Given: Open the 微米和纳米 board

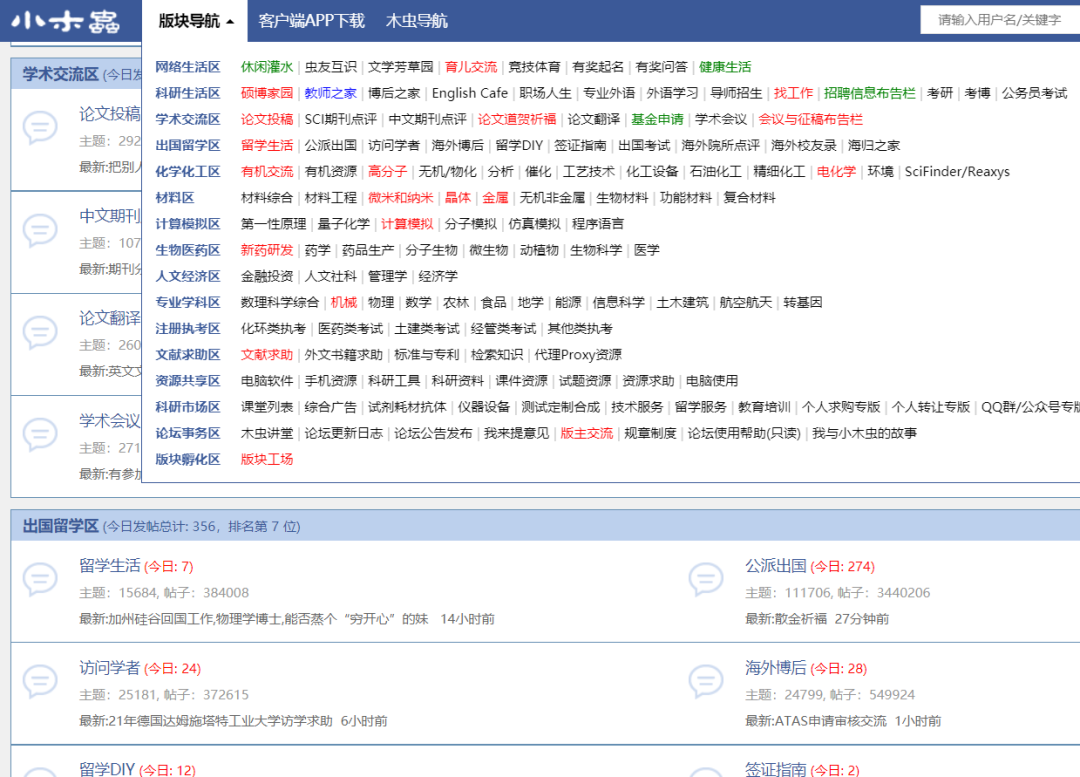Looking at the screenshot, I should coord(400,198).
